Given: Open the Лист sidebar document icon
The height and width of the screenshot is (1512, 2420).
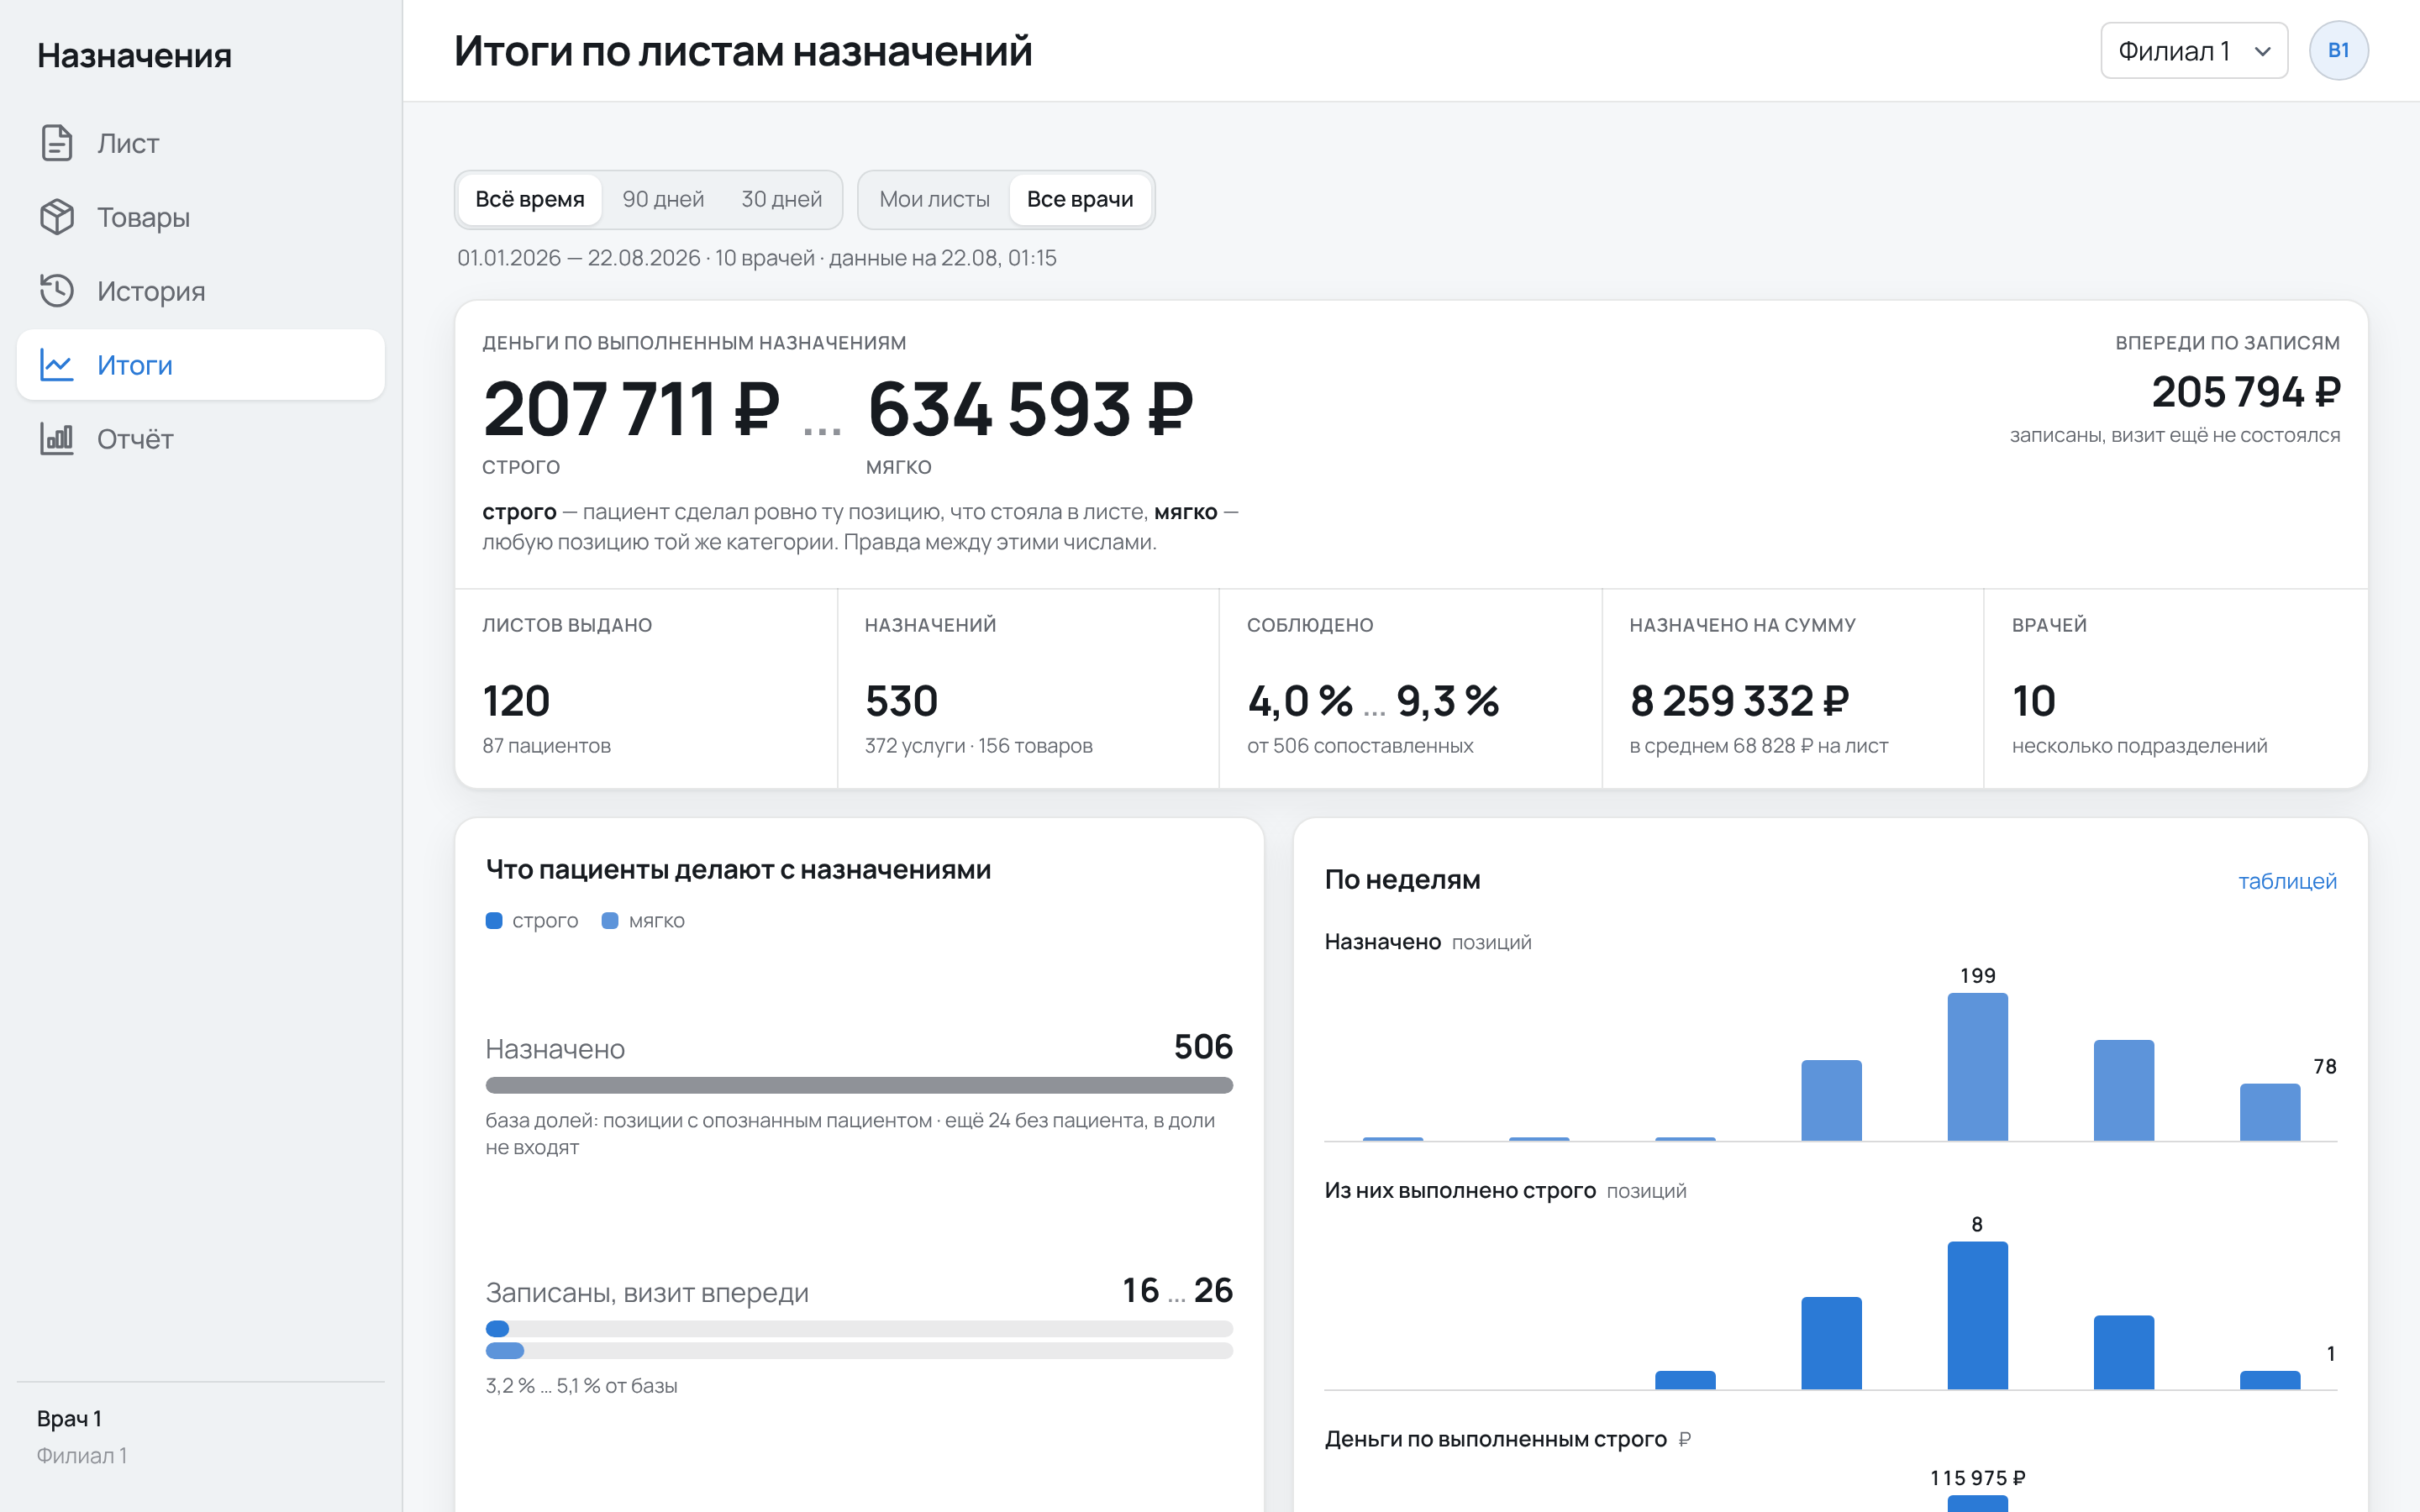Looking at the screenshot, I should click(x=57, y=143).
